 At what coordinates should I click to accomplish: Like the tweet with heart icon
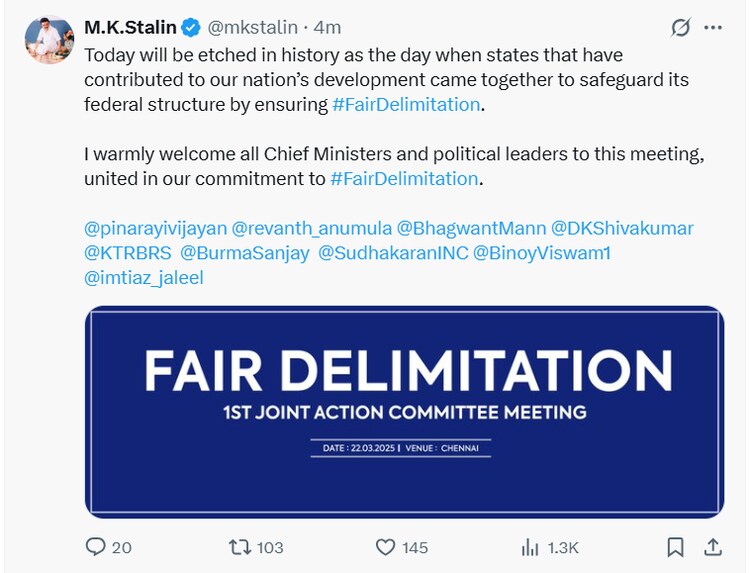point(386,547)
